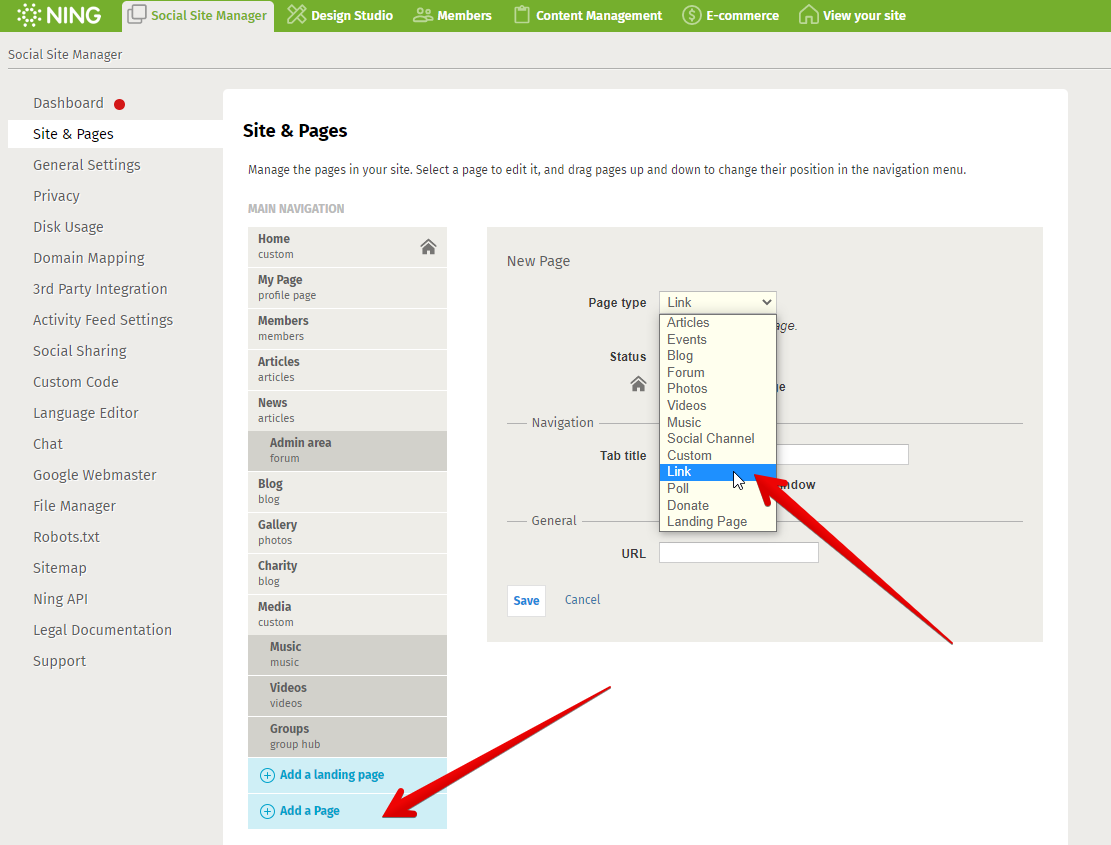Open Domain Mapping in the sidebar

(89, 258)
